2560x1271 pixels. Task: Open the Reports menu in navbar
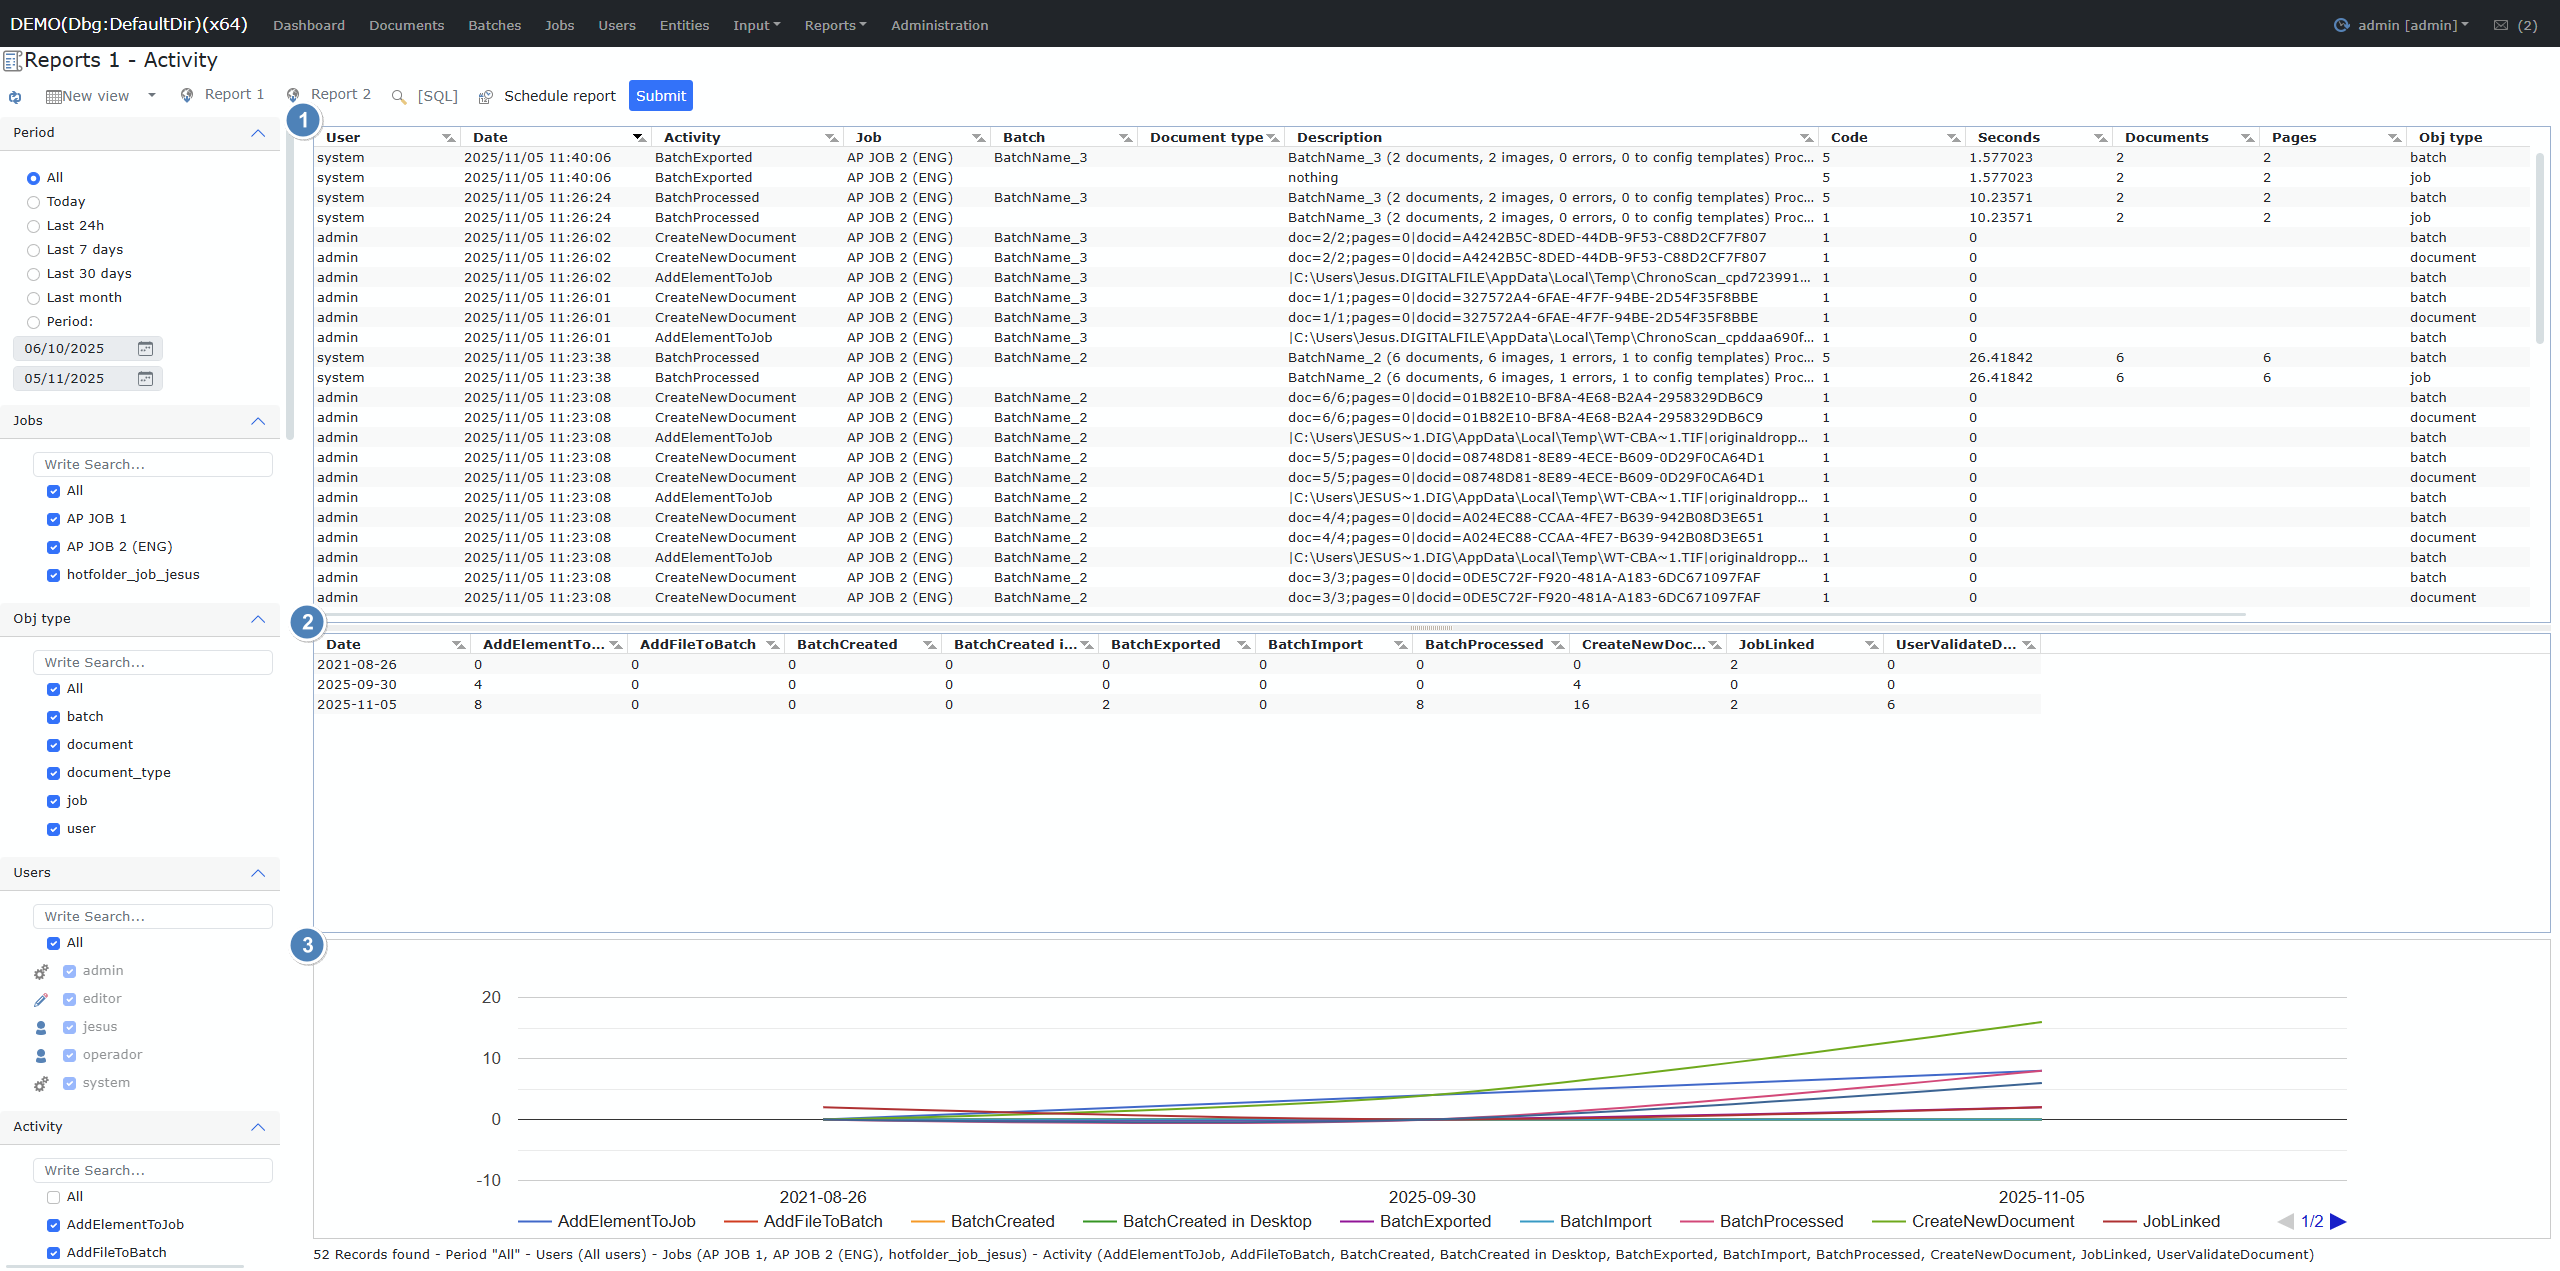(835, 25)
